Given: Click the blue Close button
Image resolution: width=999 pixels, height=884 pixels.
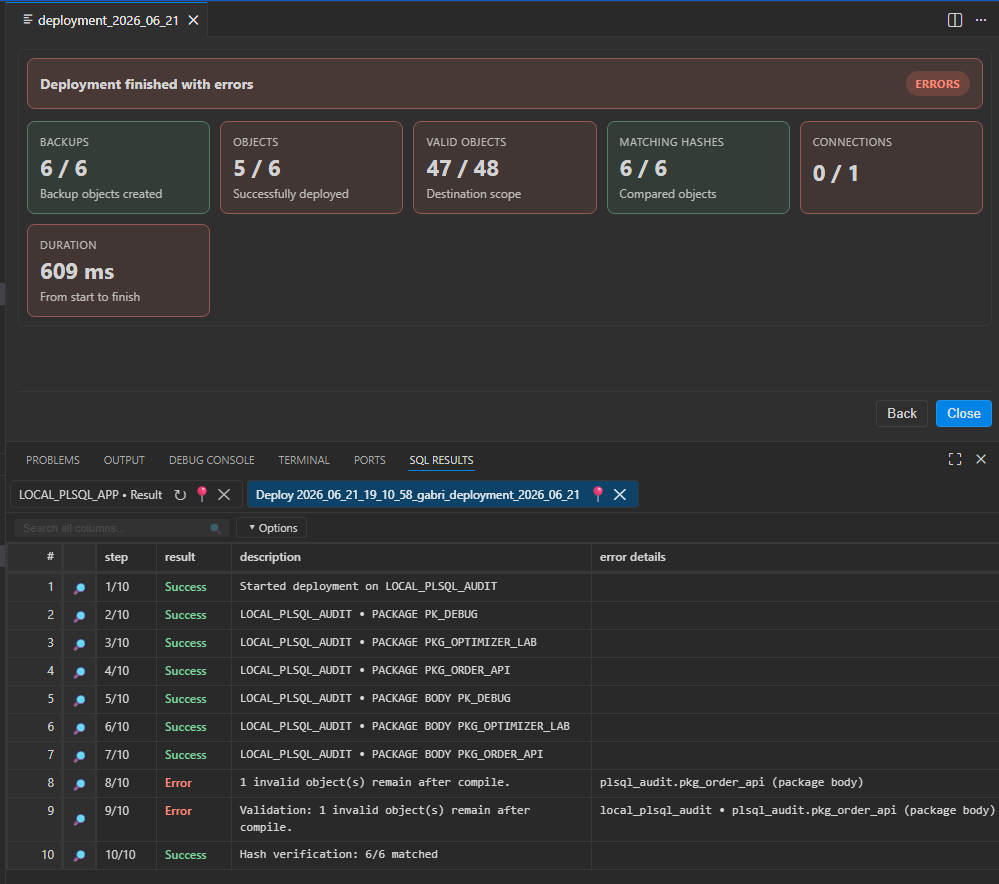Looking at the screenshot, I should point(963,414).
